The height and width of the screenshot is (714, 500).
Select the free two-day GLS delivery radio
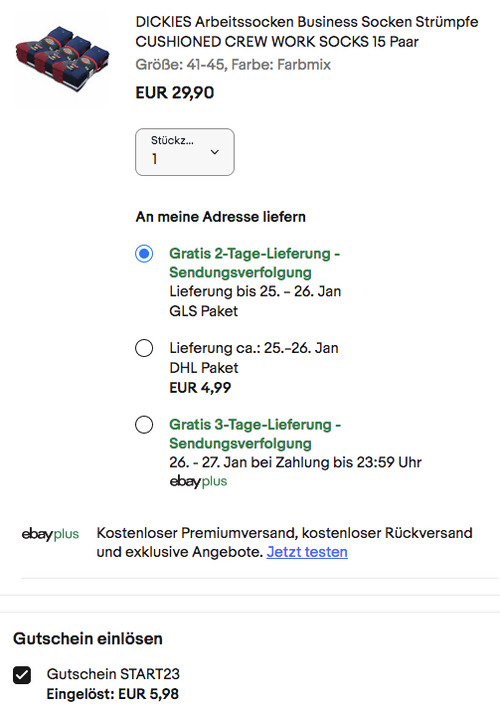(144, 254)
